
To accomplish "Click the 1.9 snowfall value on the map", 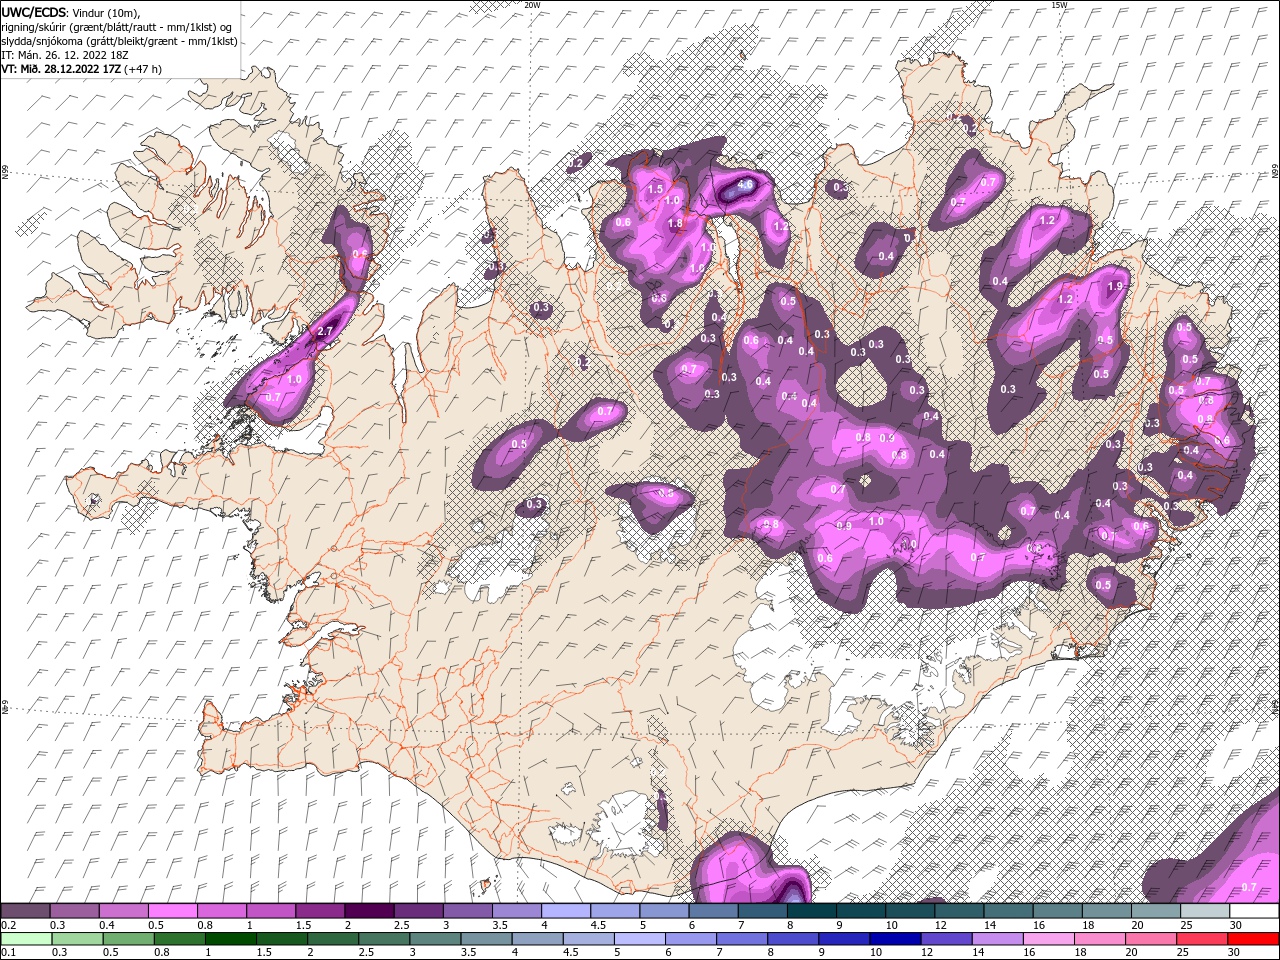I will (x=1116, y=286).
